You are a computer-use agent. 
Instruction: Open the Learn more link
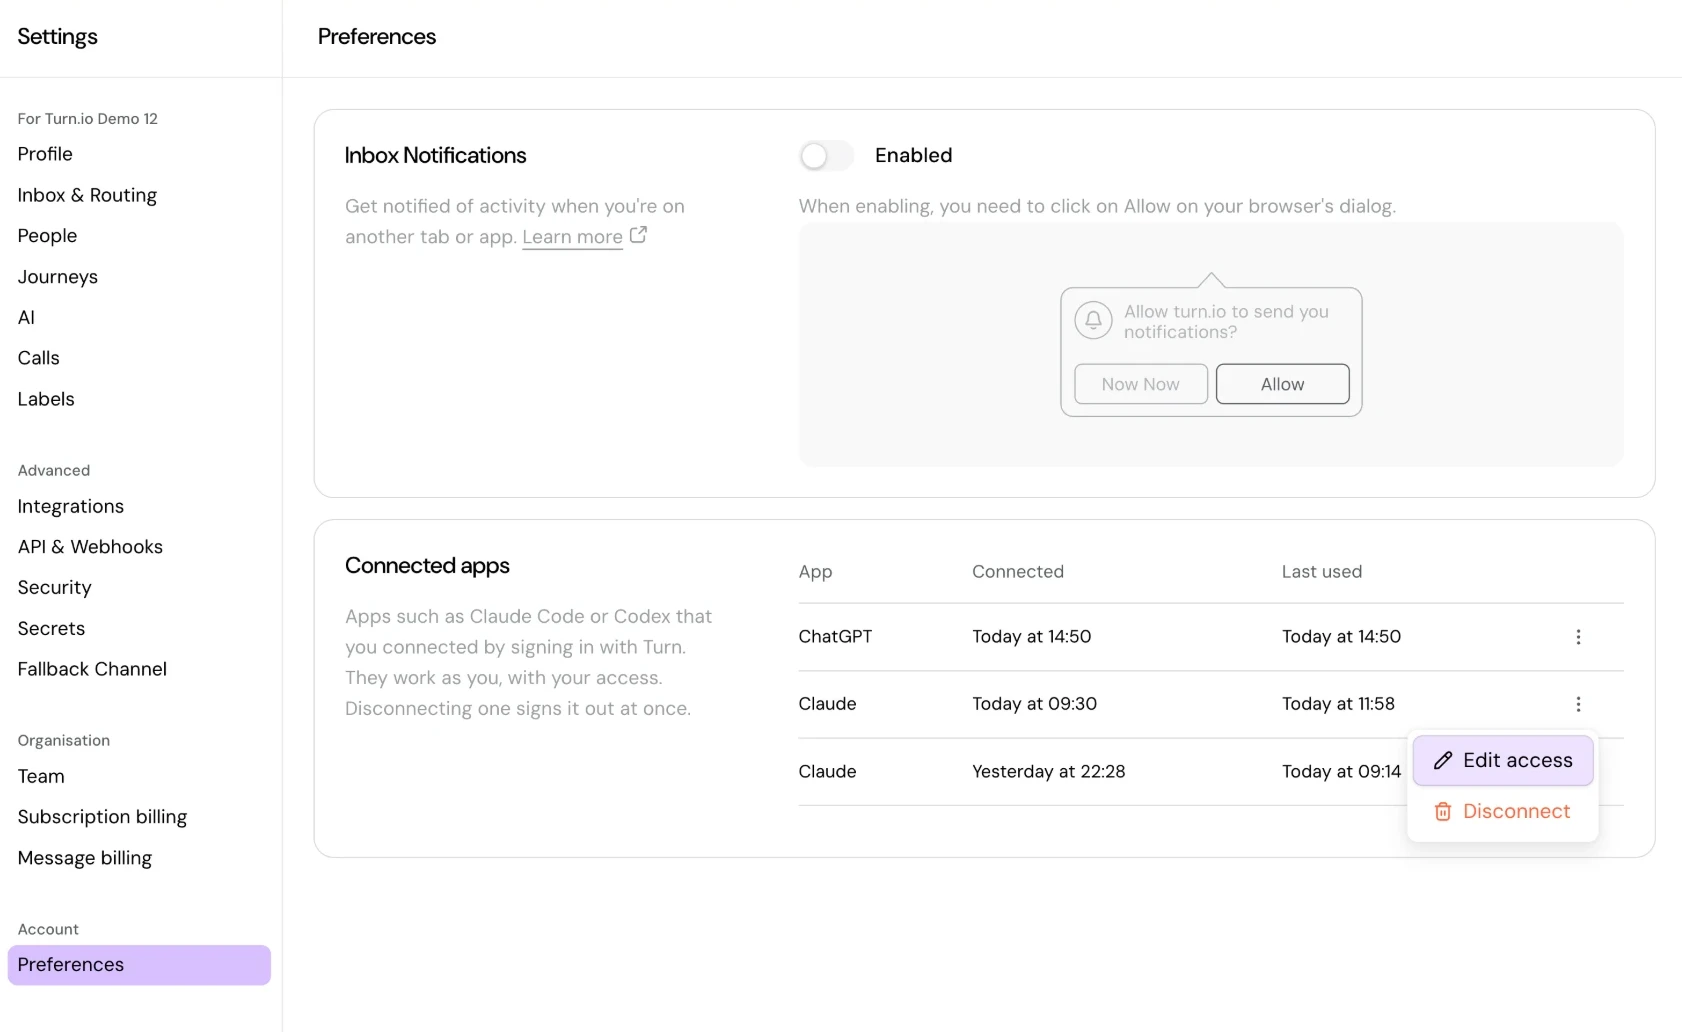572,237
